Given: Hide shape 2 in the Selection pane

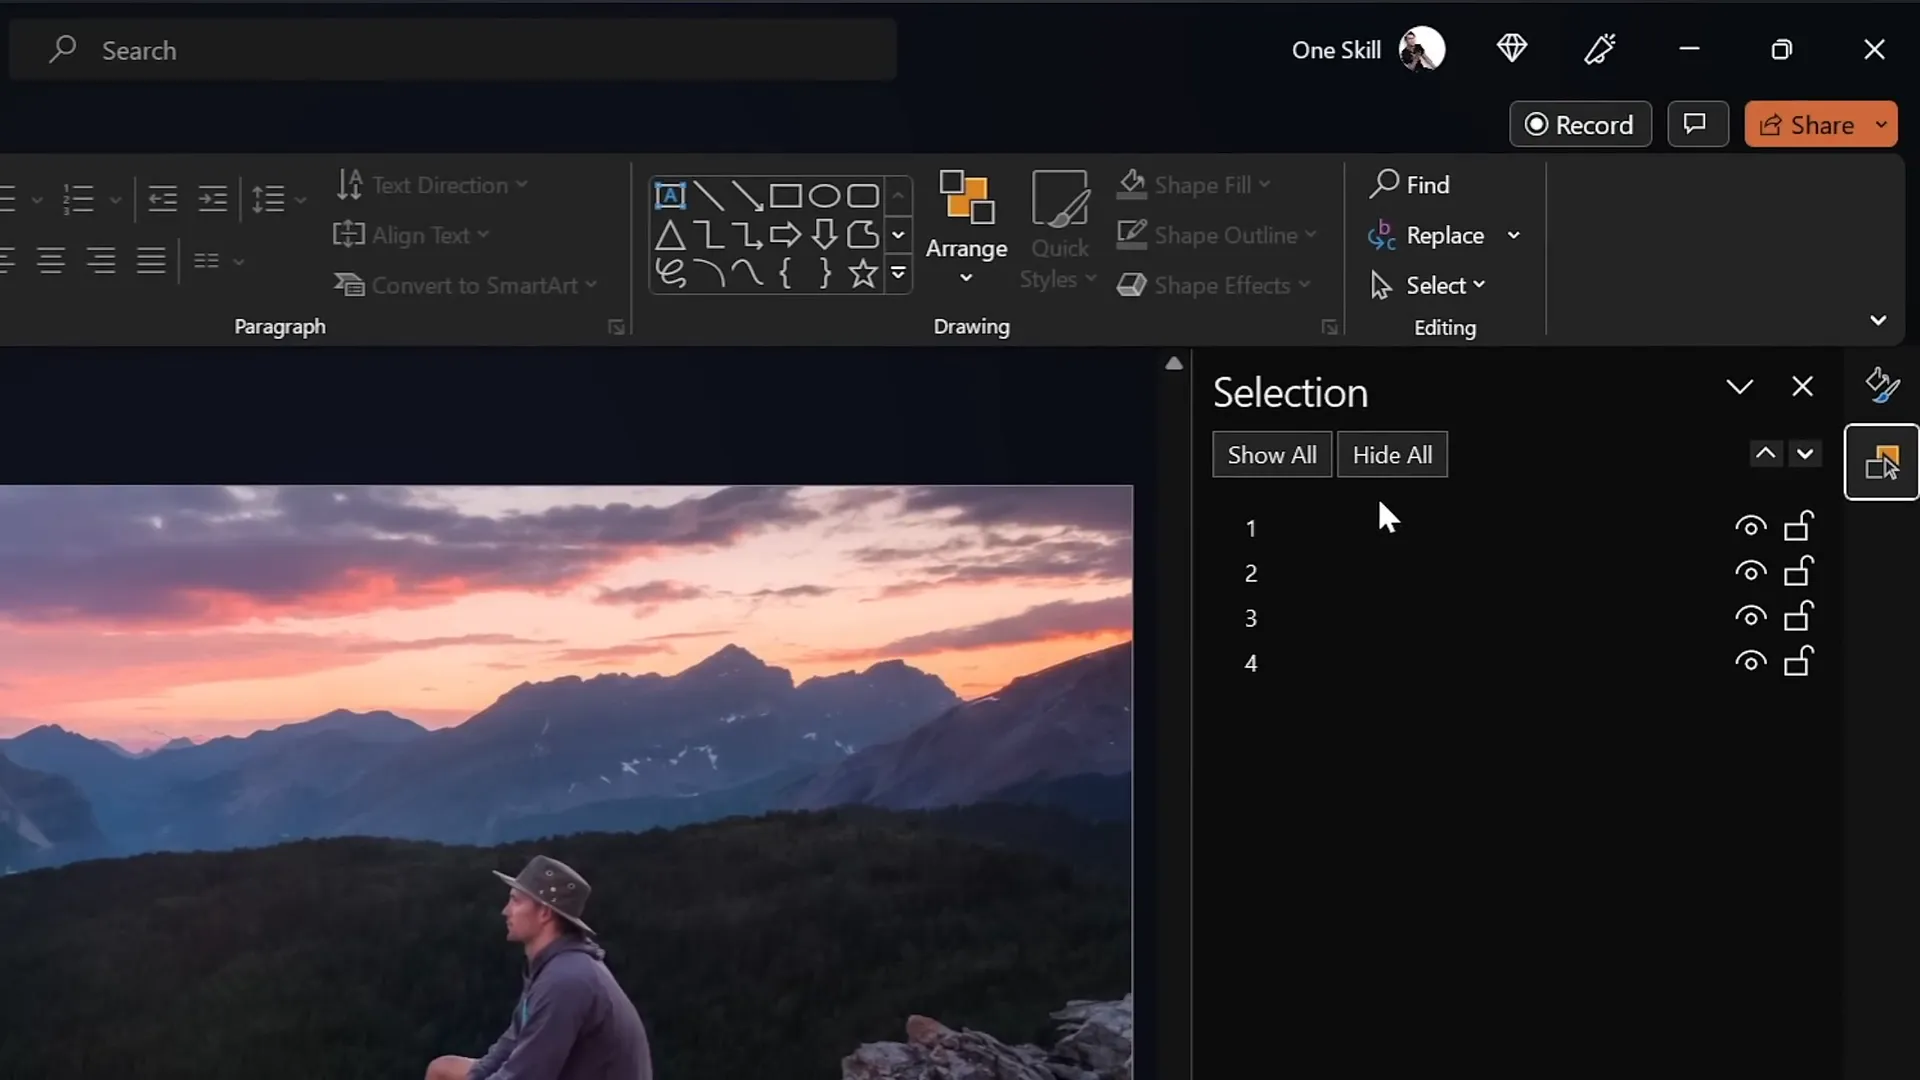Looking at the screenshot, I should pos(1750,572).
